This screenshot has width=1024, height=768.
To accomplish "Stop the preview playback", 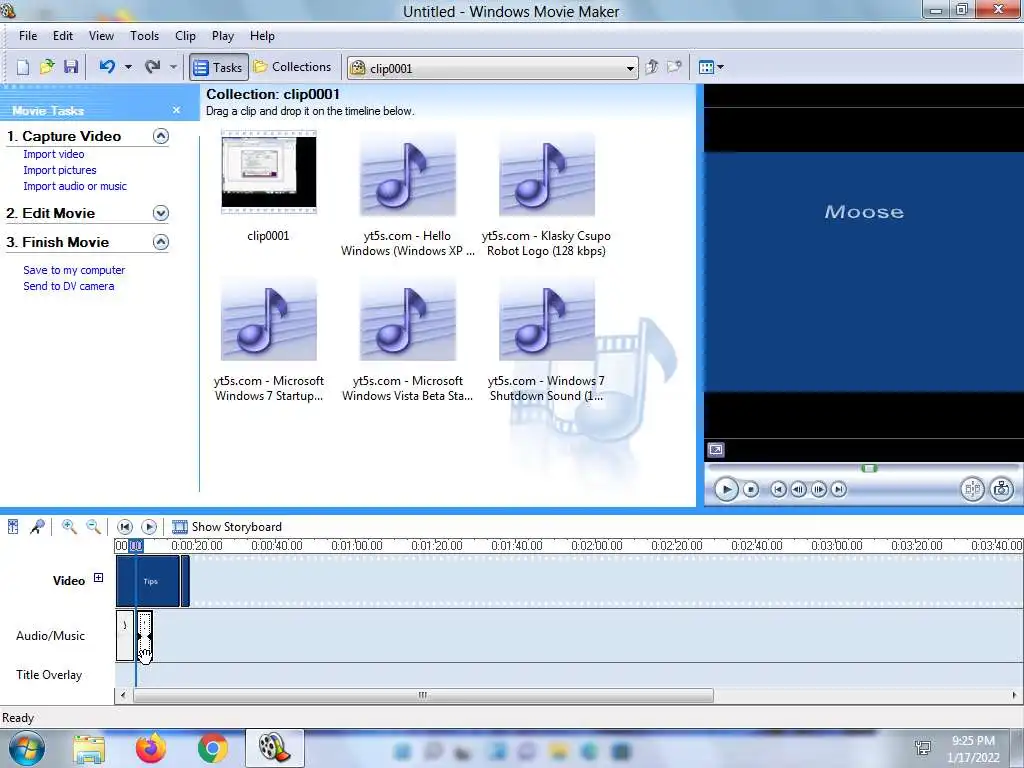I will pyautogui.click(x=751, y=489).
